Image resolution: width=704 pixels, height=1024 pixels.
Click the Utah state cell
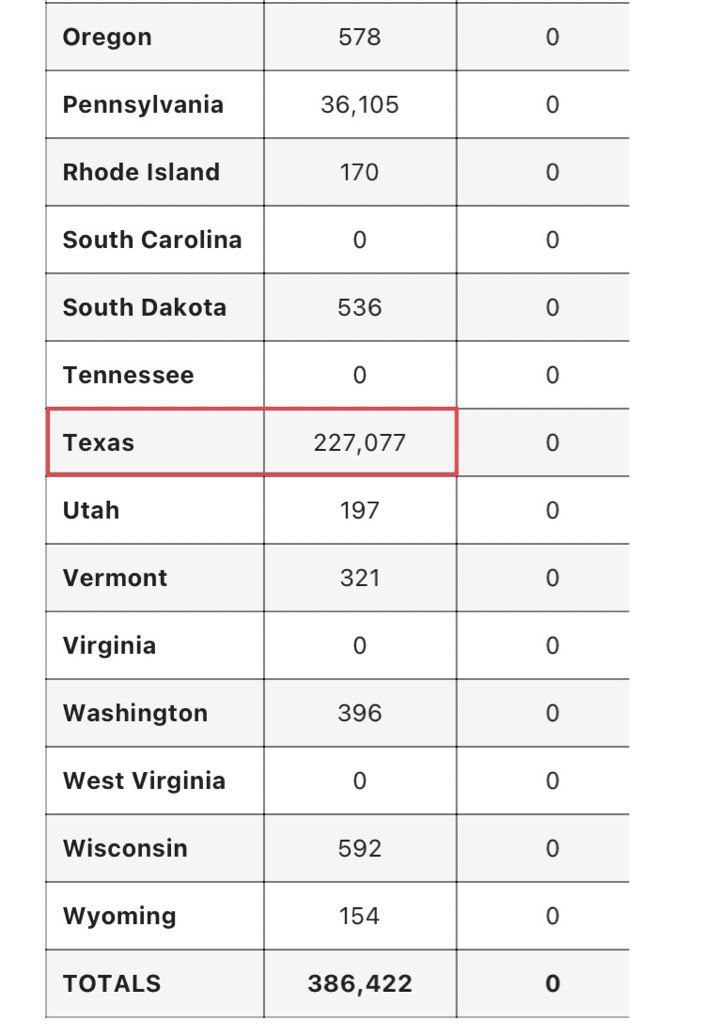[91, 510]
